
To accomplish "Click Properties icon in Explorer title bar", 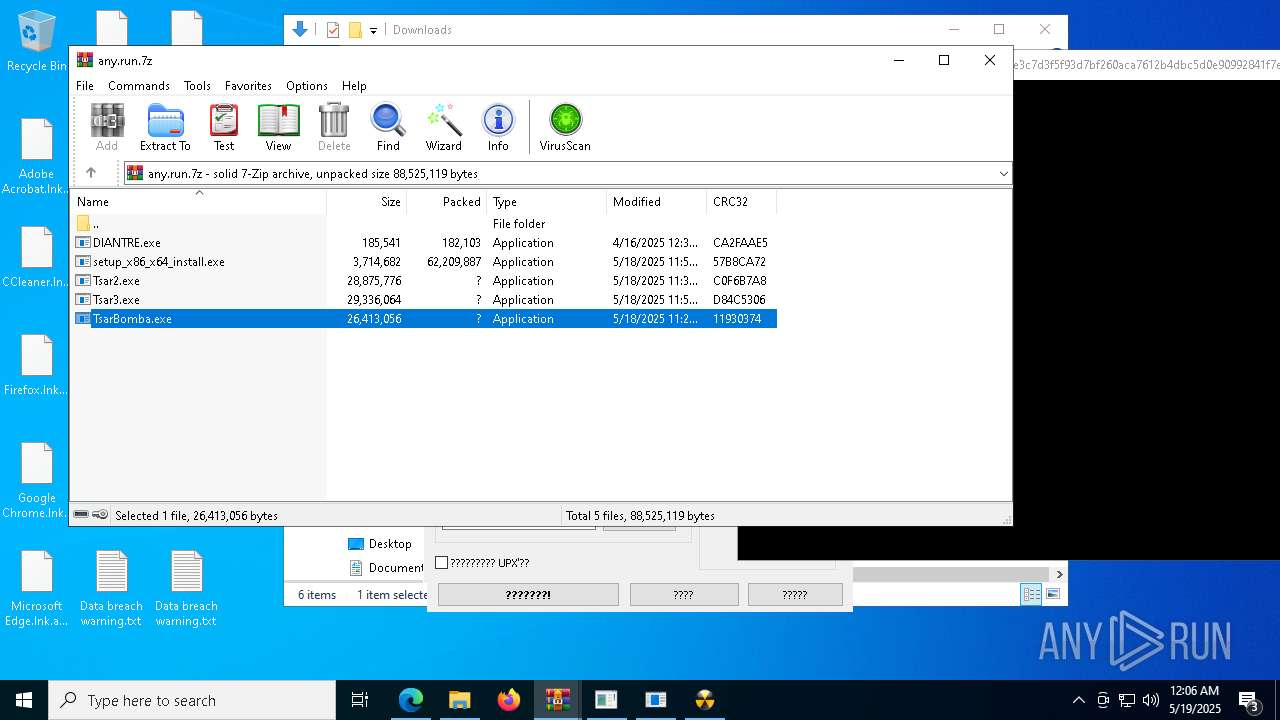I will 333,30.
